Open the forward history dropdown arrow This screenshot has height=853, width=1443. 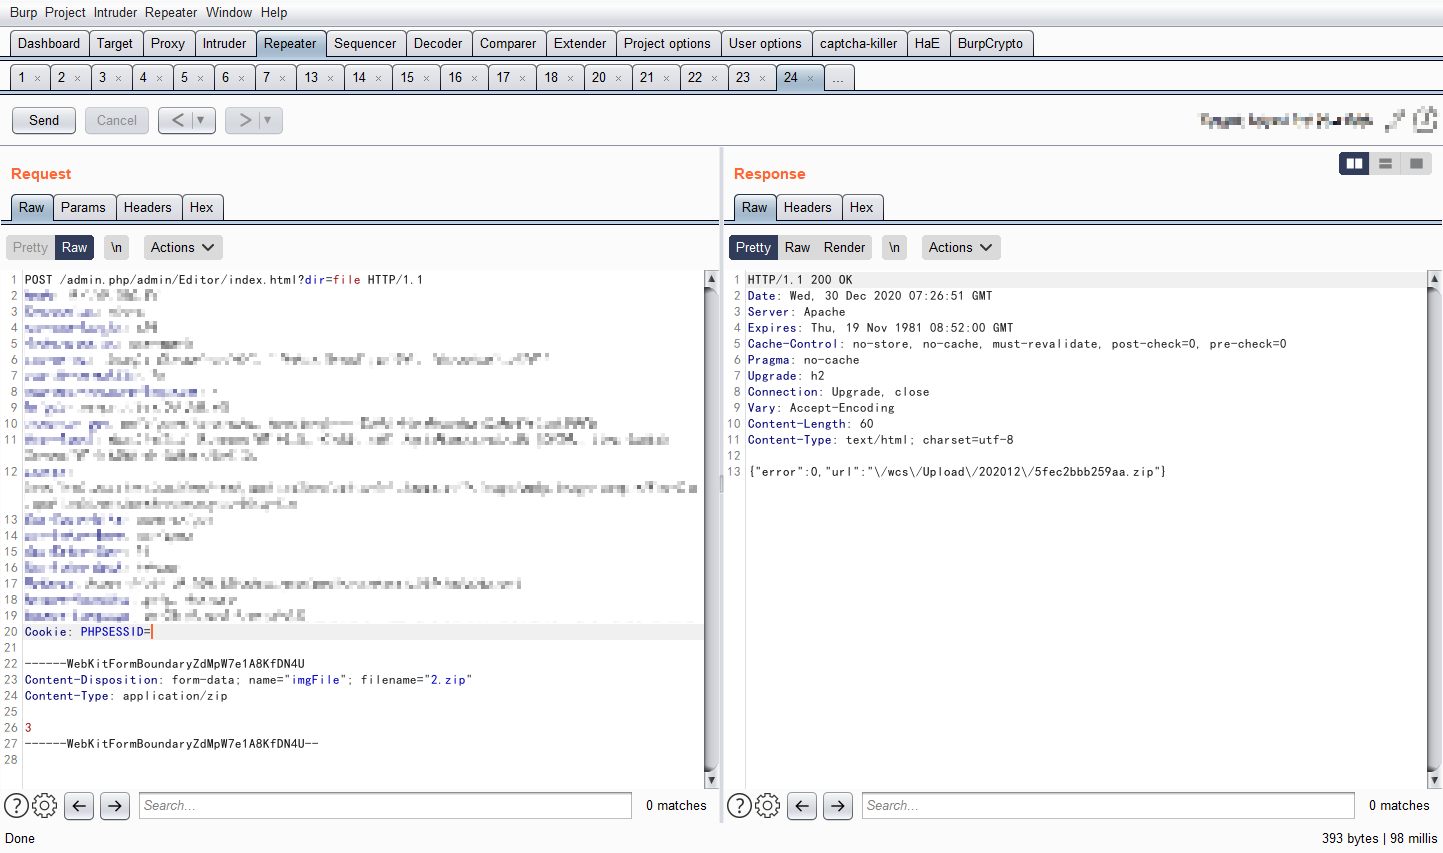click(268, 120)
